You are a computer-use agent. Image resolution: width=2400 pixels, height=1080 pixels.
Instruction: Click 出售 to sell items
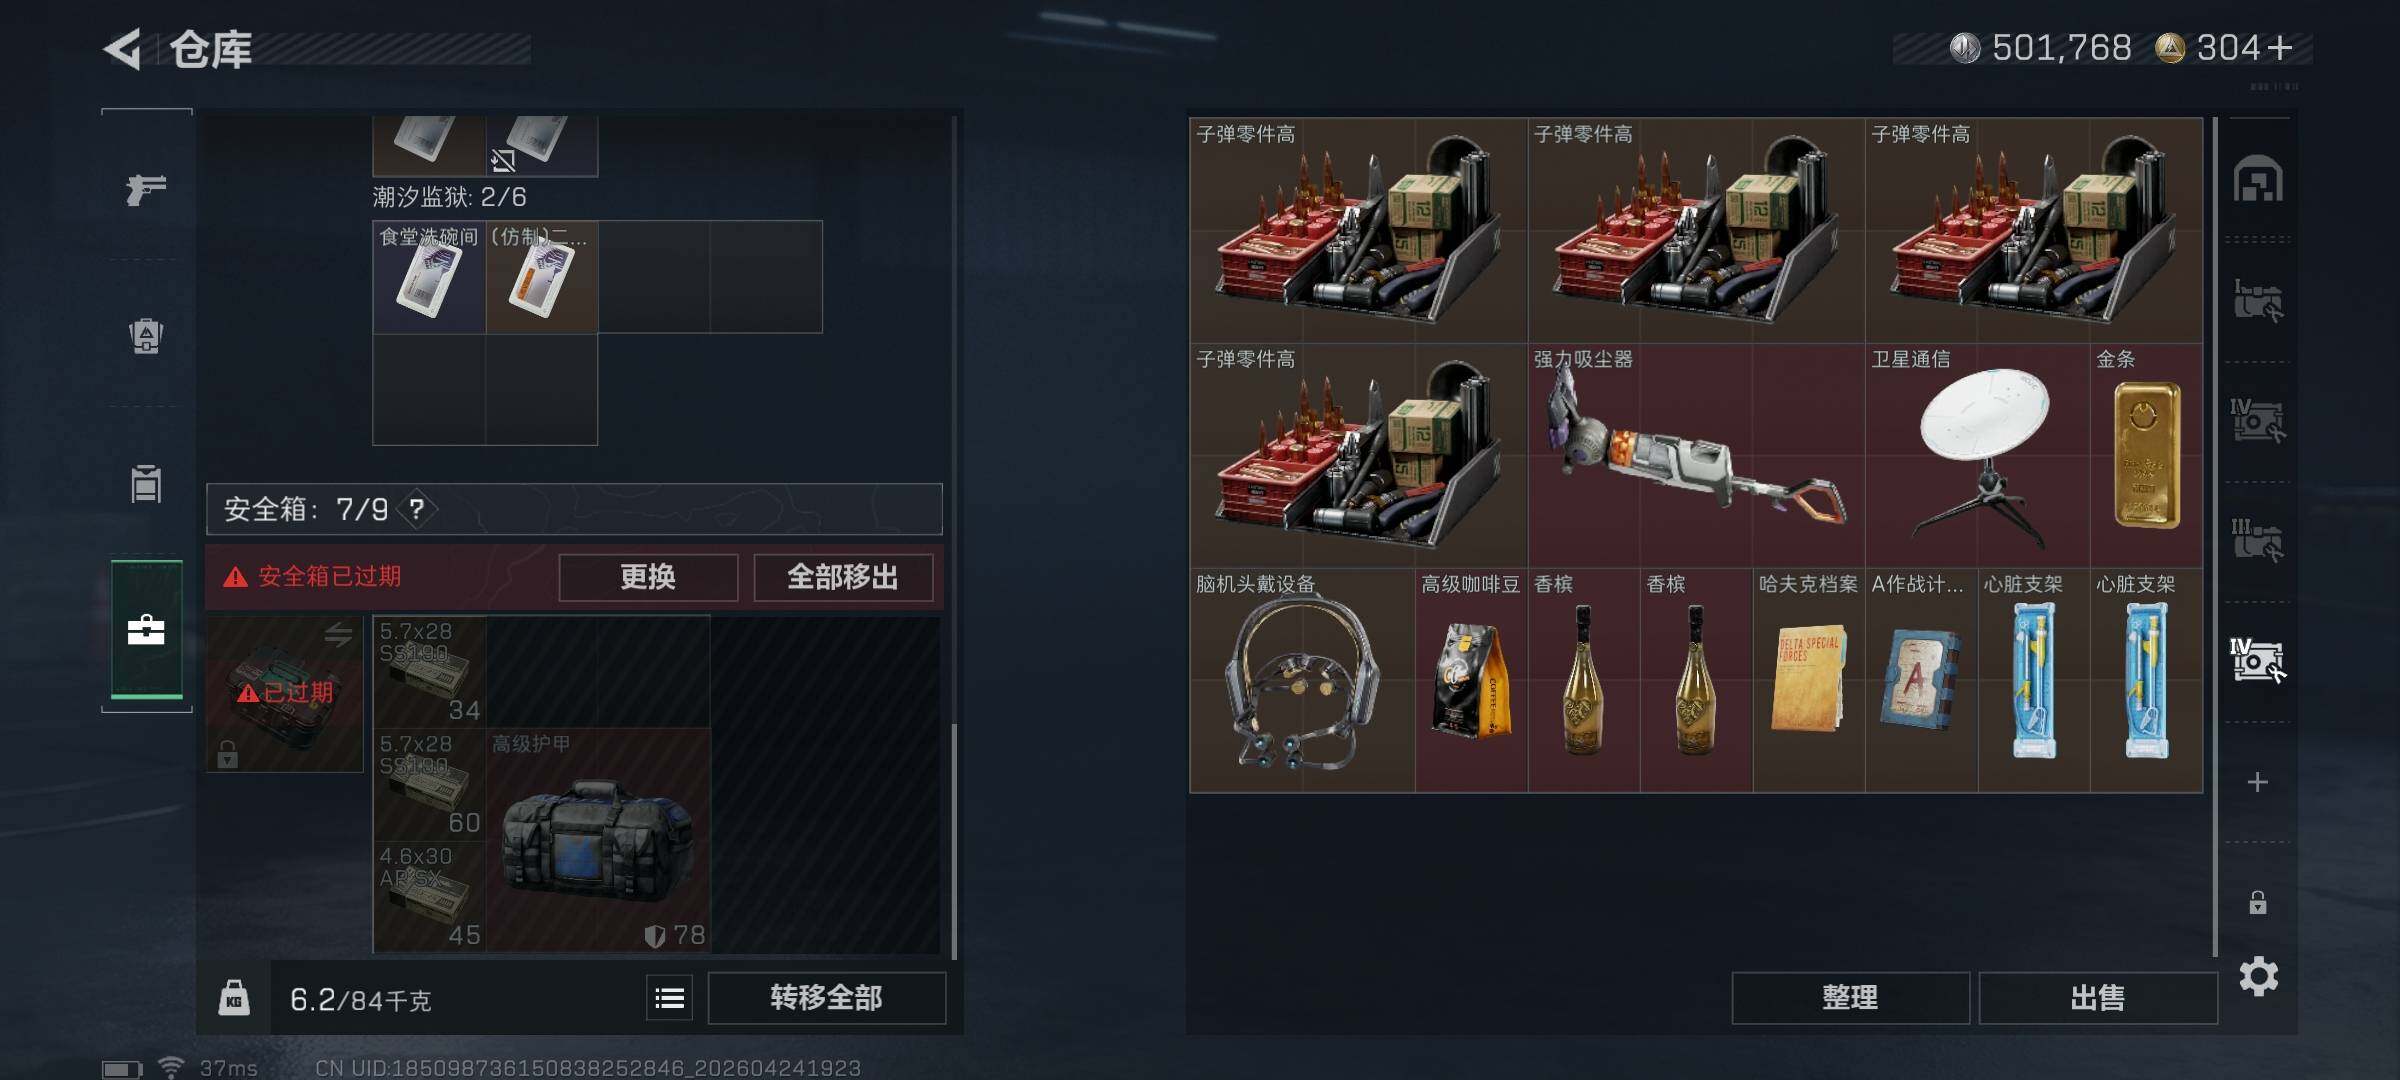(2098, 998)
